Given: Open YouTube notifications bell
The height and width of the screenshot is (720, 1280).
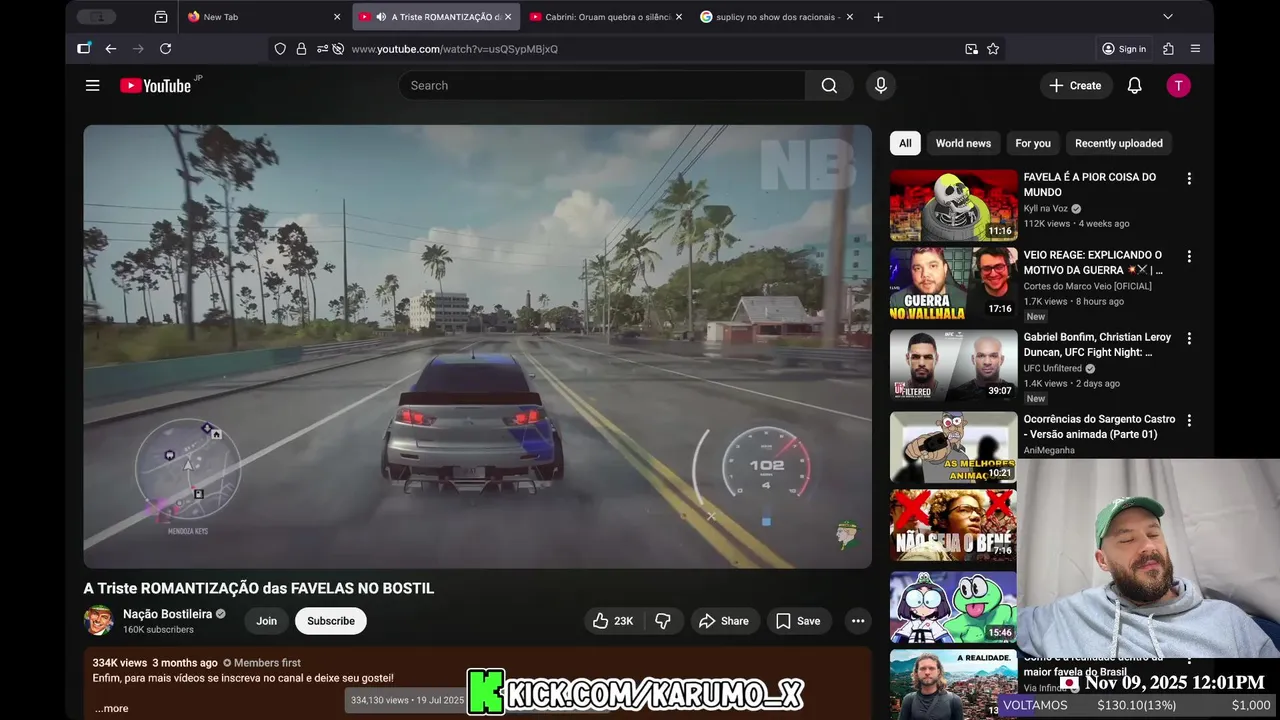Looking at the screenshot, I should [1134, 86].
